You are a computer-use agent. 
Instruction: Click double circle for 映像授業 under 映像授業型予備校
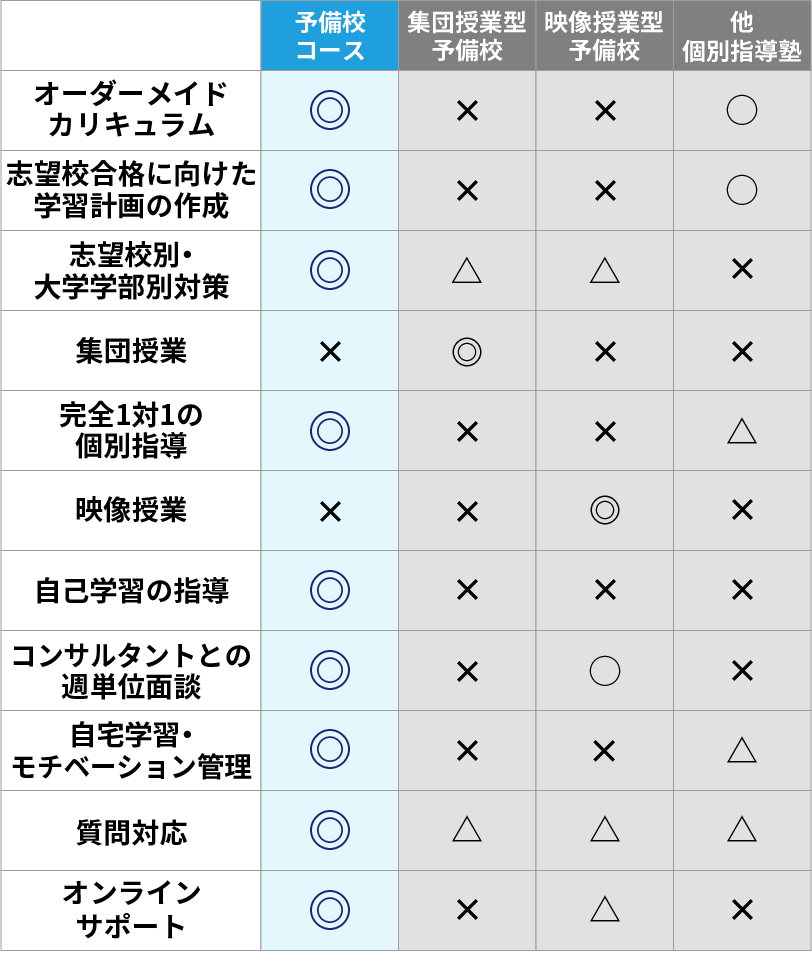[604, 510]
